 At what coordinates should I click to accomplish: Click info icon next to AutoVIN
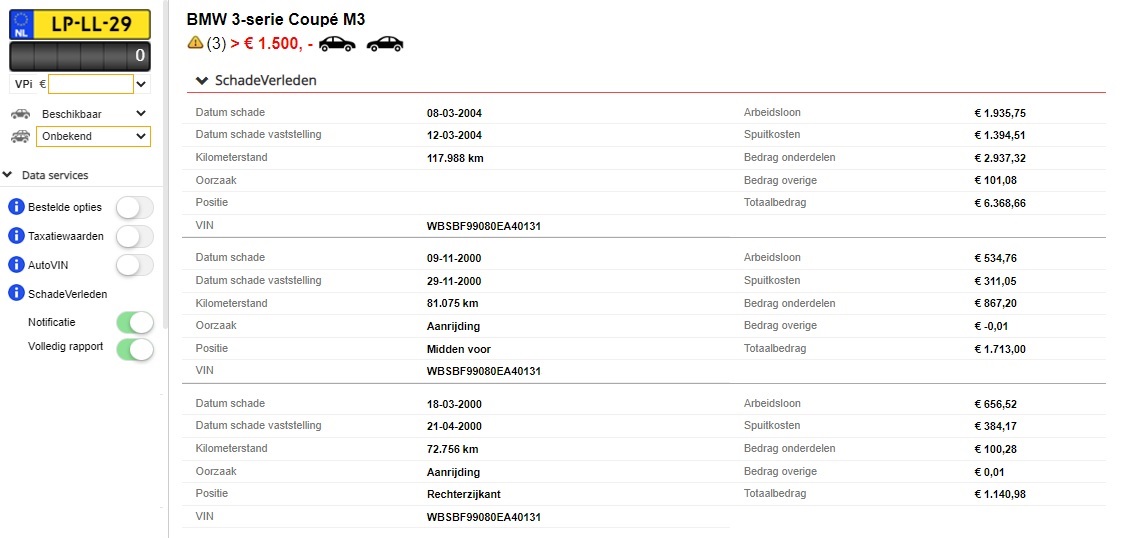click(x=16, y=265)
